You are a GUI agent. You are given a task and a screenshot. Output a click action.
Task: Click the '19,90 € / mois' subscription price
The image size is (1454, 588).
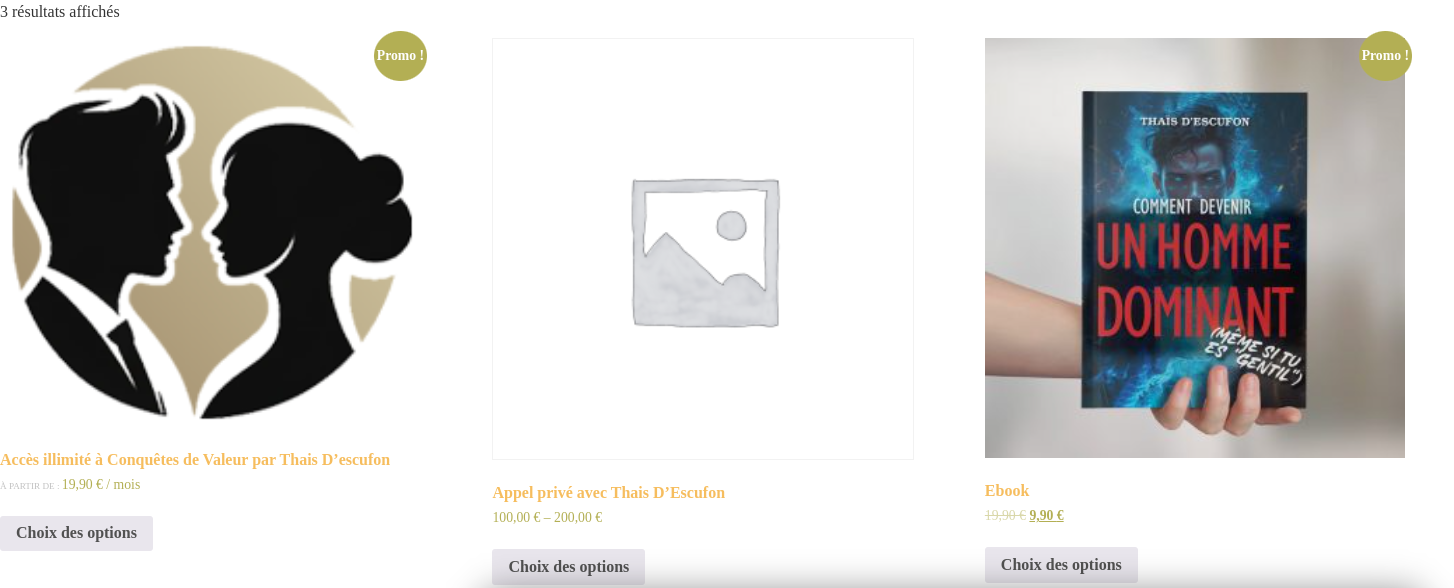(101, 485)
